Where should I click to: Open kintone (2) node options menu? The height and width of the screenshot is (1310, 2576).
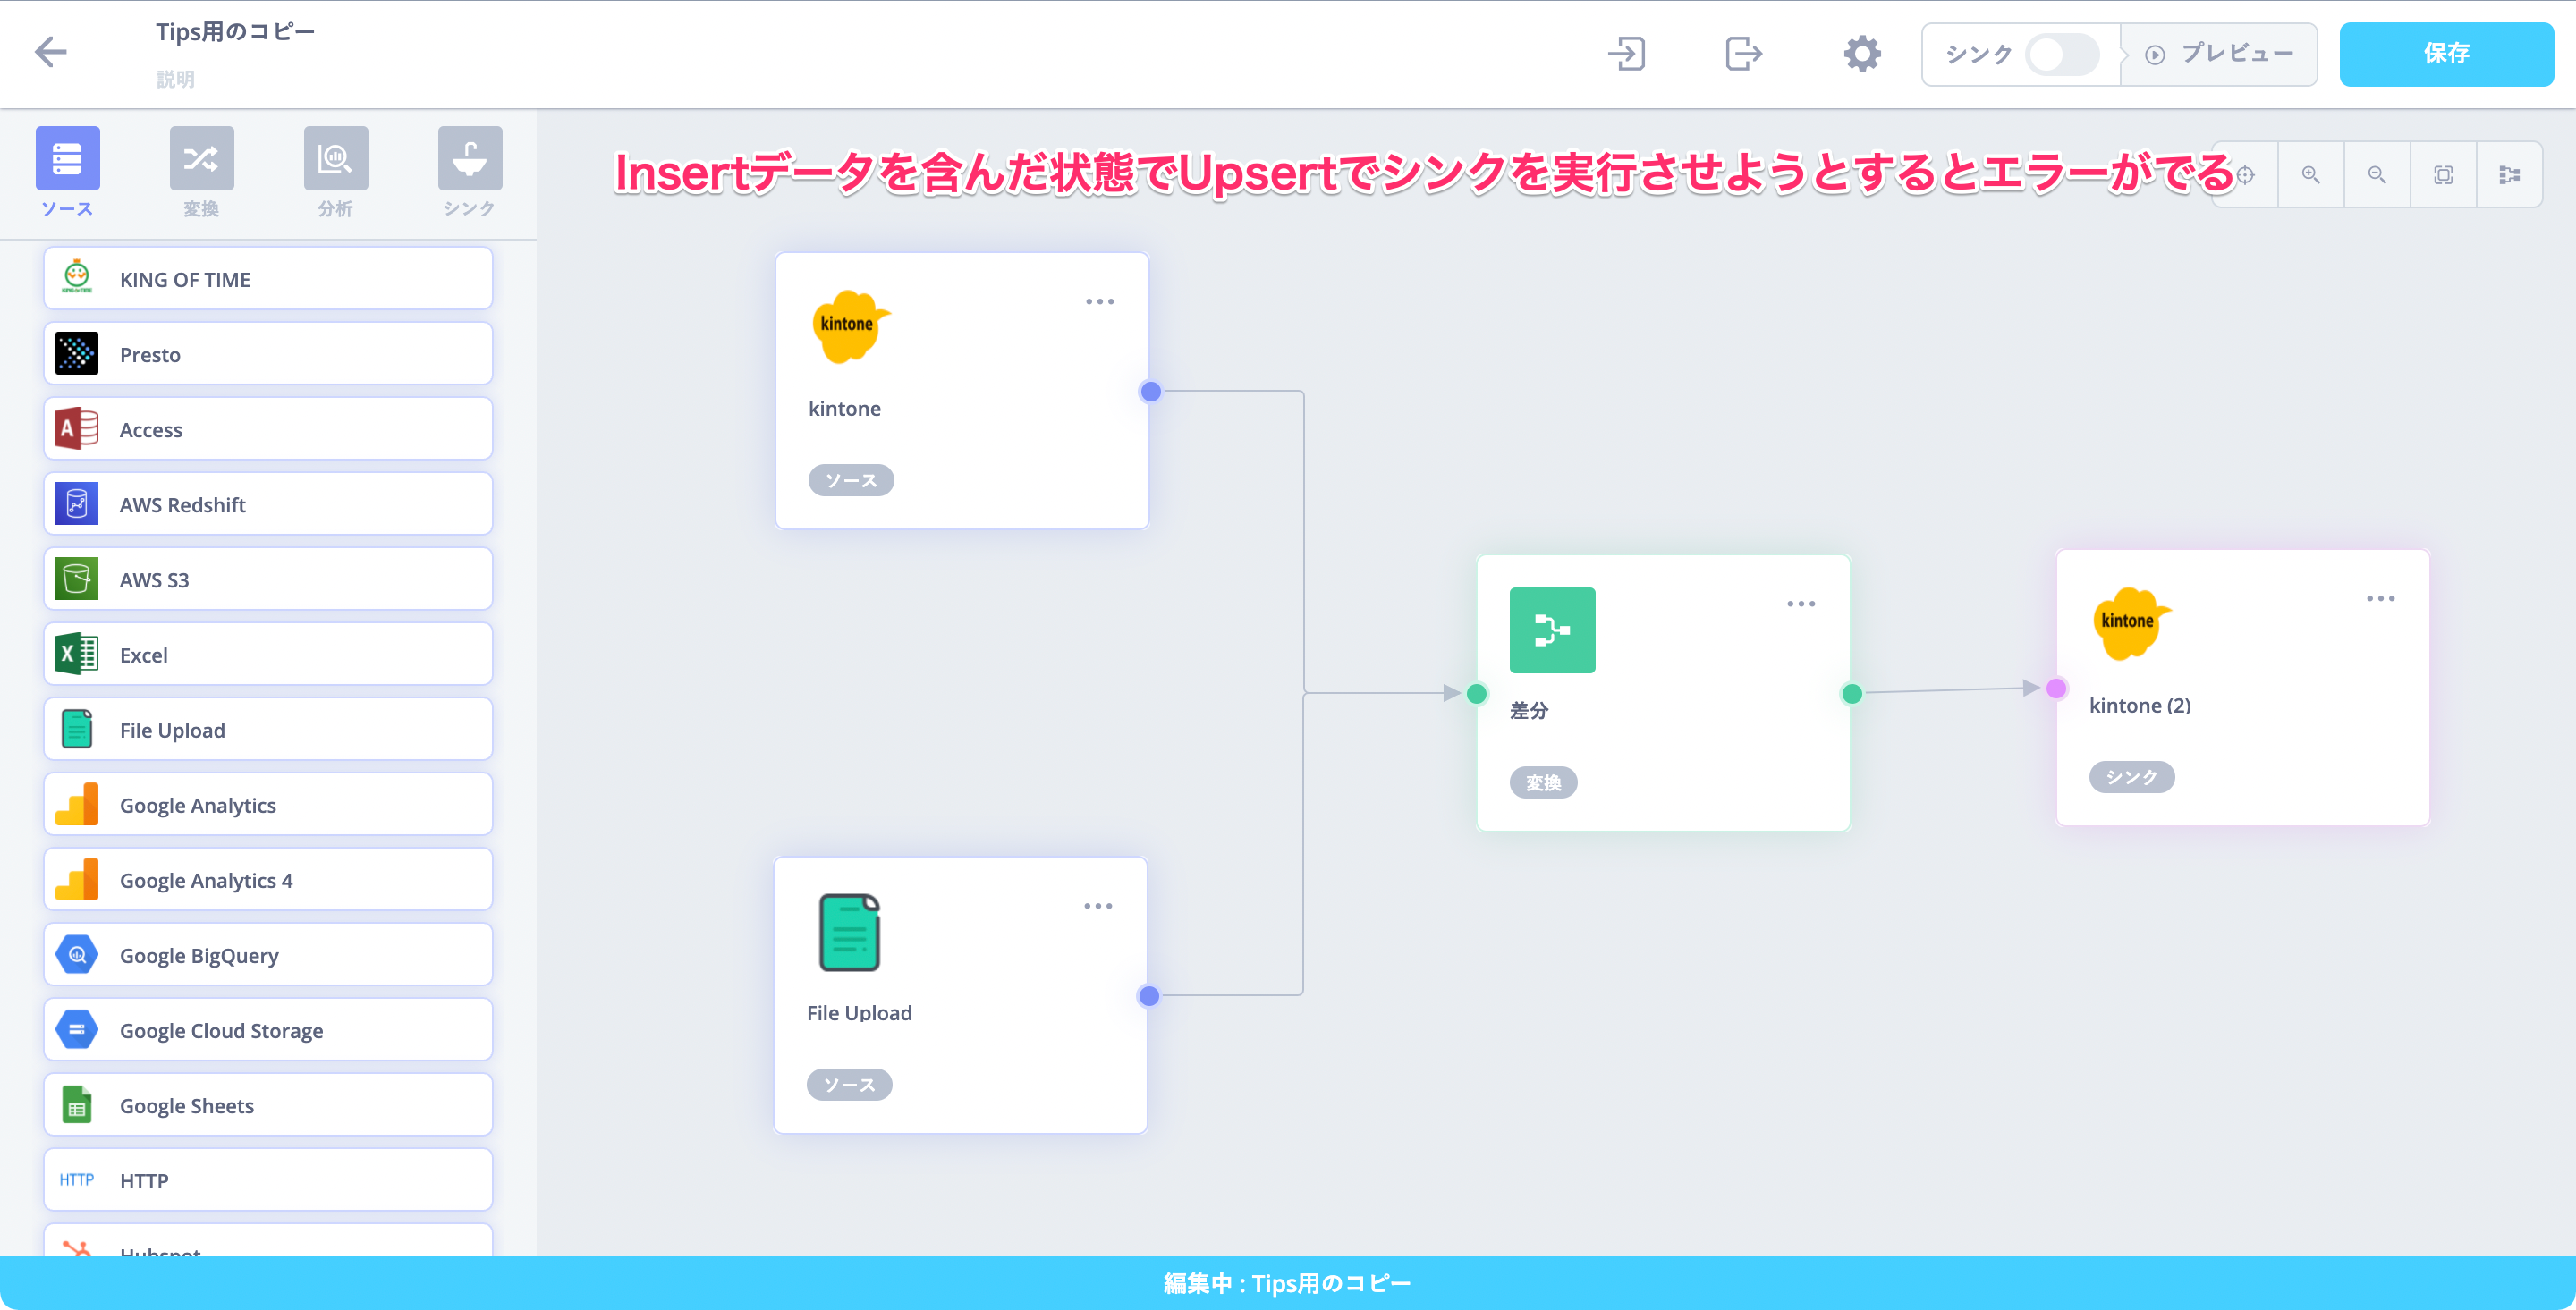pyautogui.click(x=2380, y=598)
